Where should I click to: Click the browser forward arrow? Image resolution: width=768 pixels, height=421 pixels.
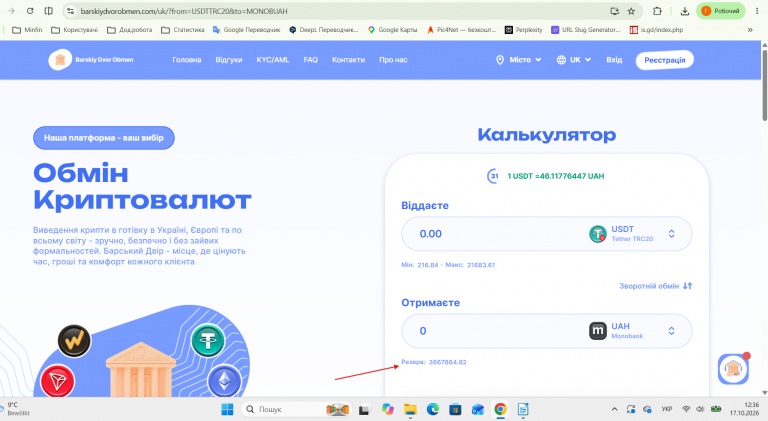pyautogui.click(x=12, y=11)
